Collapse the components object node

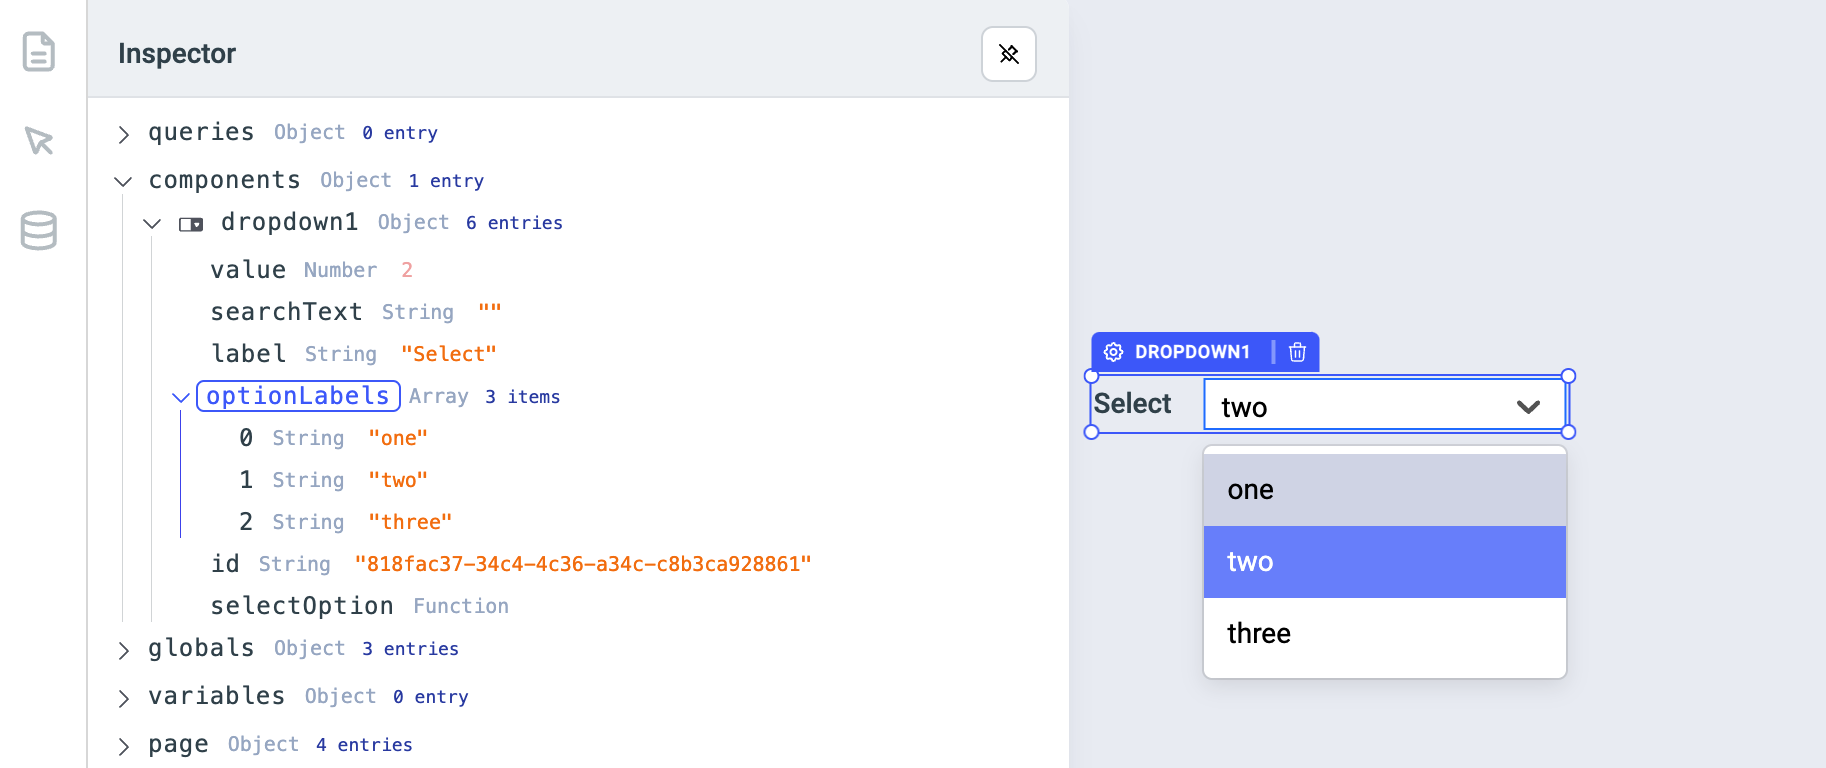click(x=124, y=181)
